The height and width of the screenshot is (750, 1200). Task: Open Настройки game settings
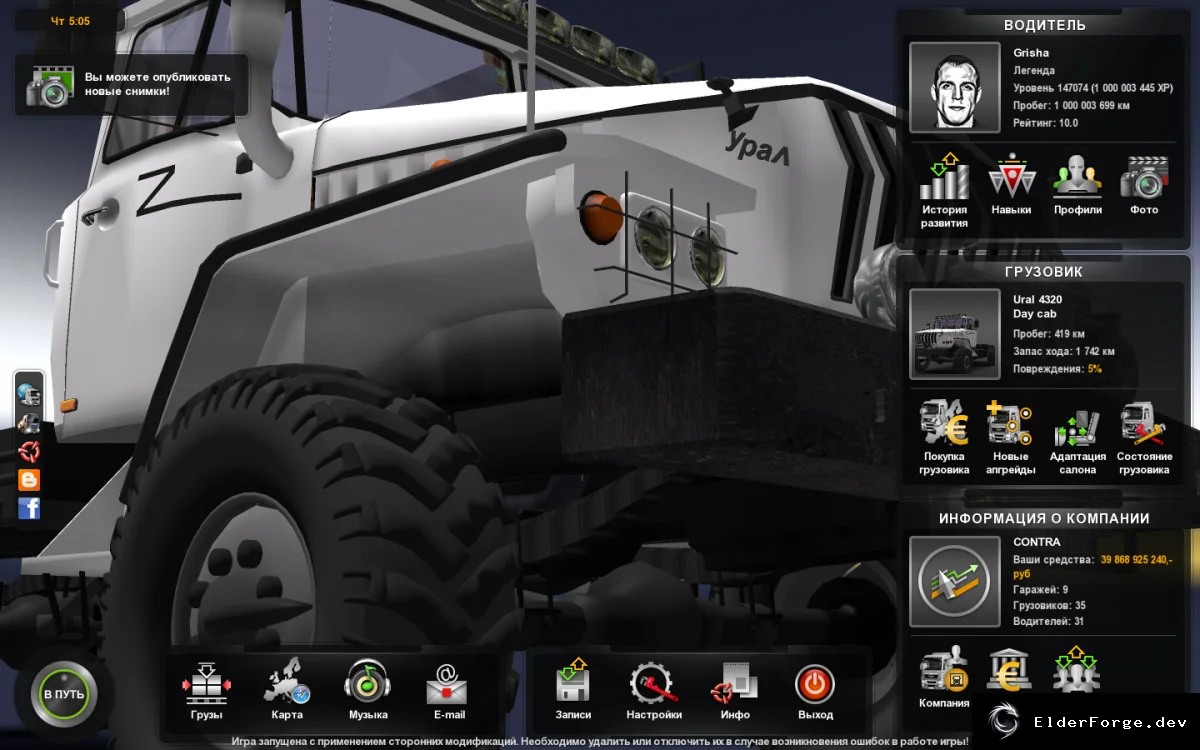click(x=654, y=691)
